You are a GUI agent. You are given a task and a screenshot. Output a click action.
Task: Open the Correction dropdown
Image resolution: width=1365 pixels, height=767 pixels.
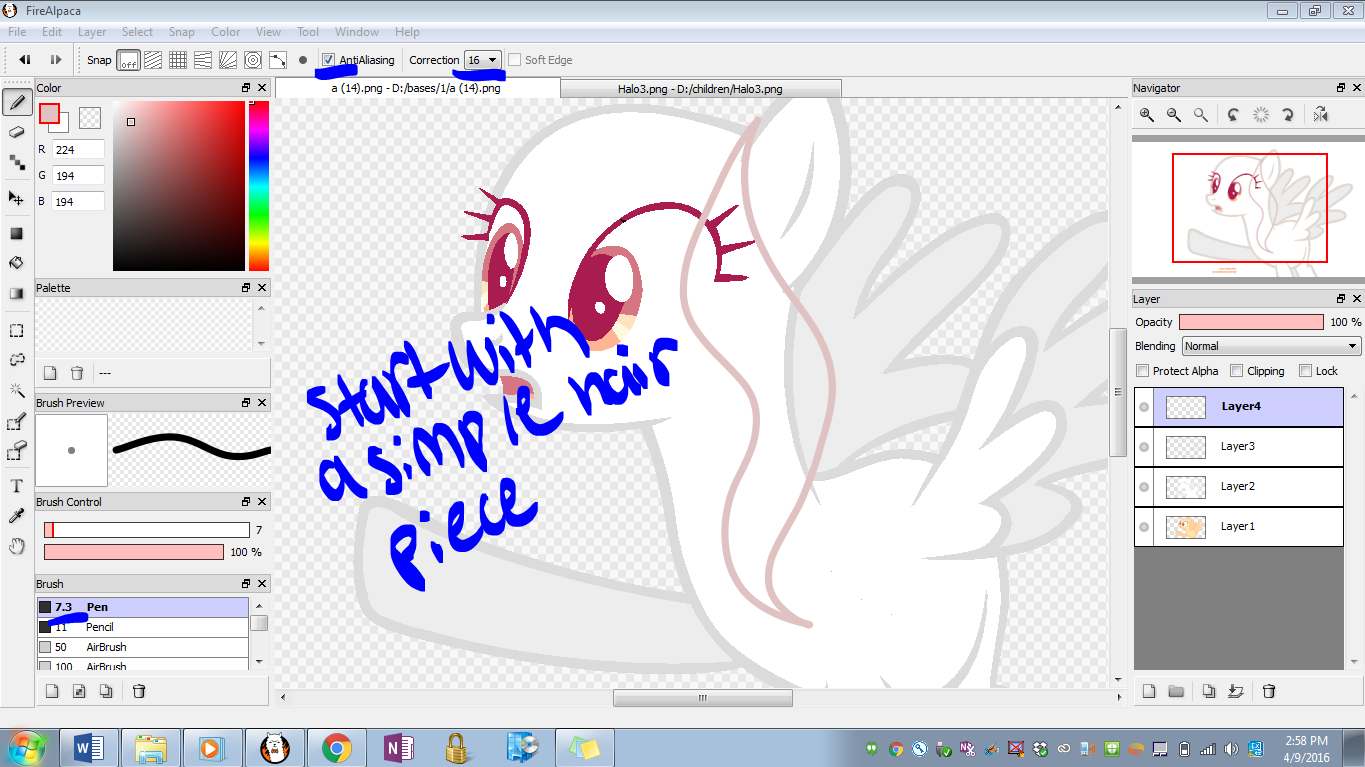click(483, 60)
